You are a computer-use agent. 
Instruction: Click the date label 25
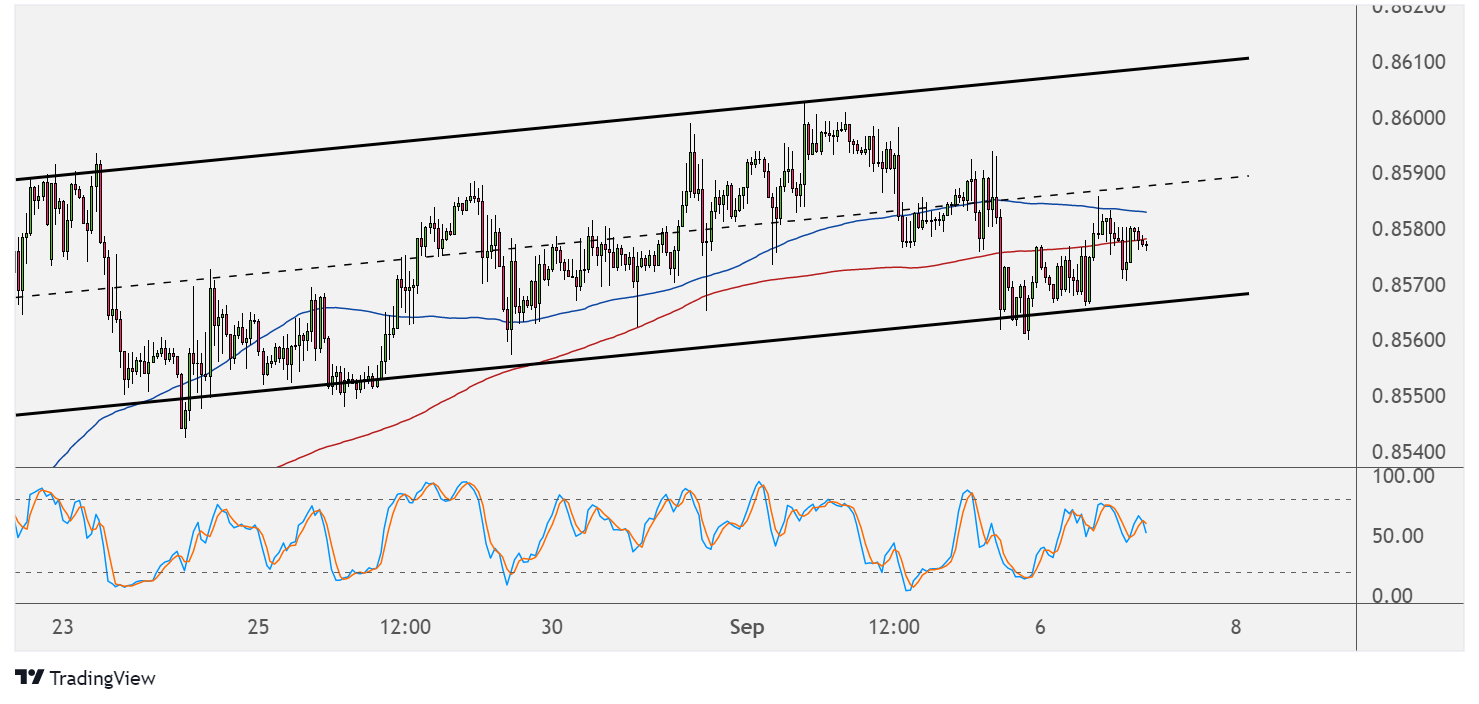258,627
